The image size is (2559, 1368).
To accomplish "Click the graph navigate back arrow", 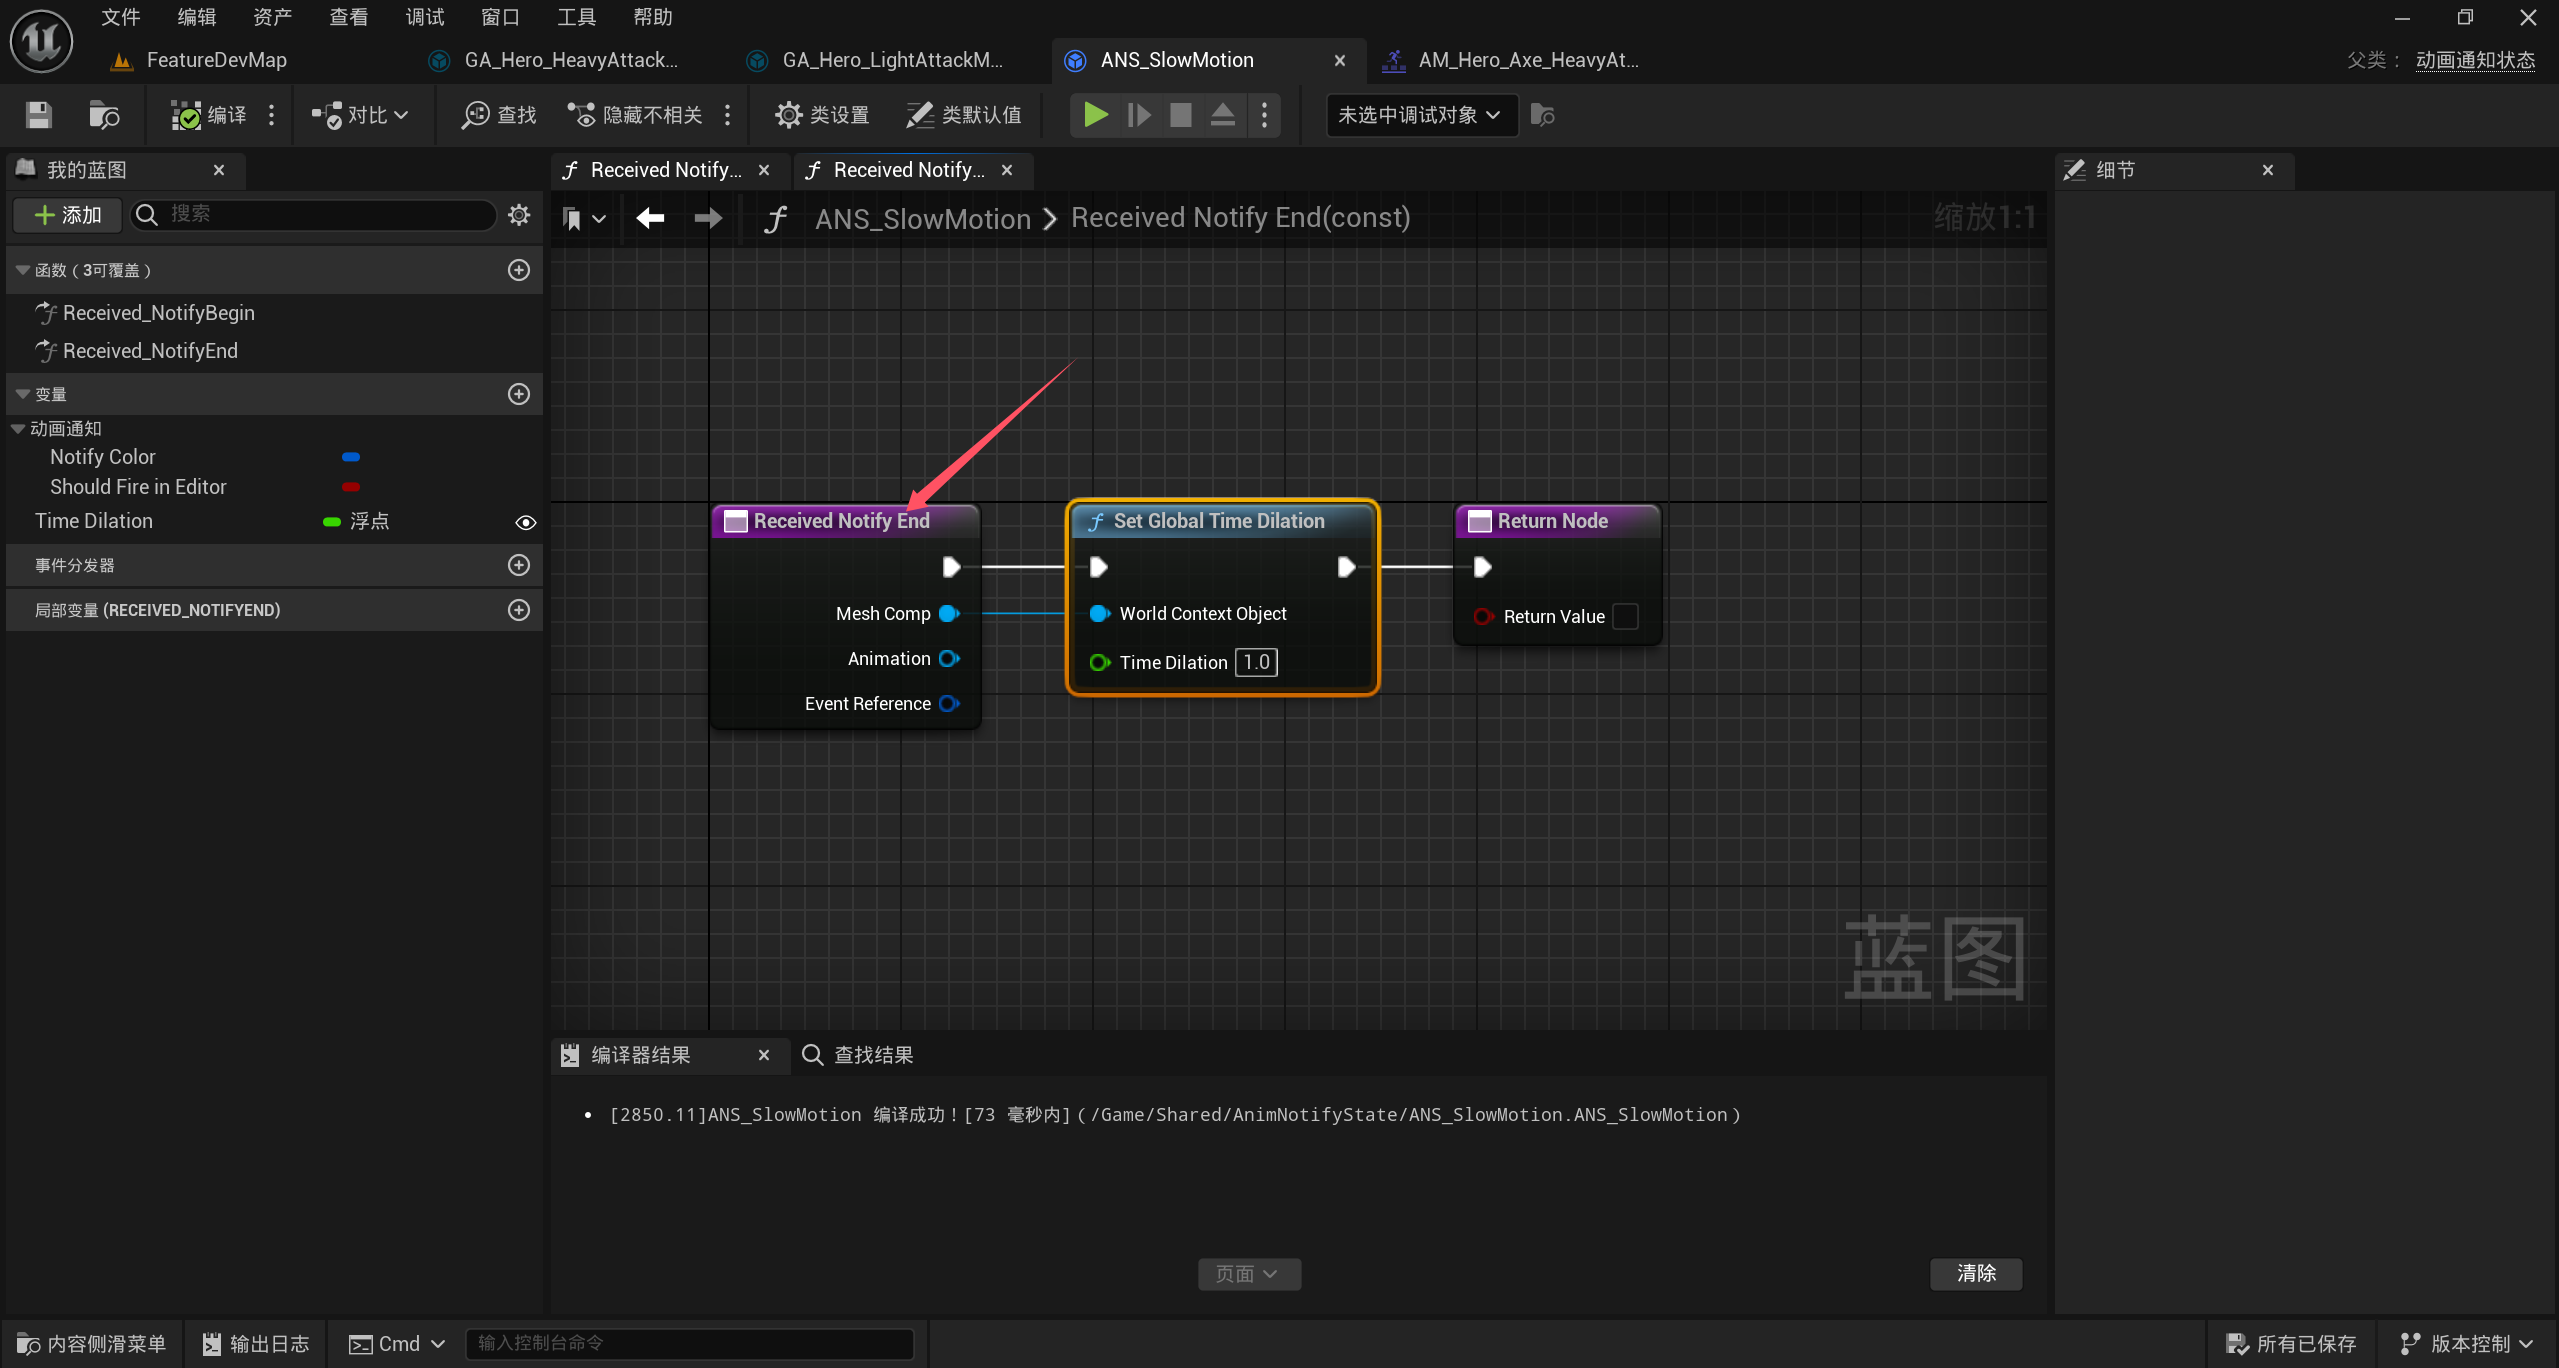I will point(650,218).
